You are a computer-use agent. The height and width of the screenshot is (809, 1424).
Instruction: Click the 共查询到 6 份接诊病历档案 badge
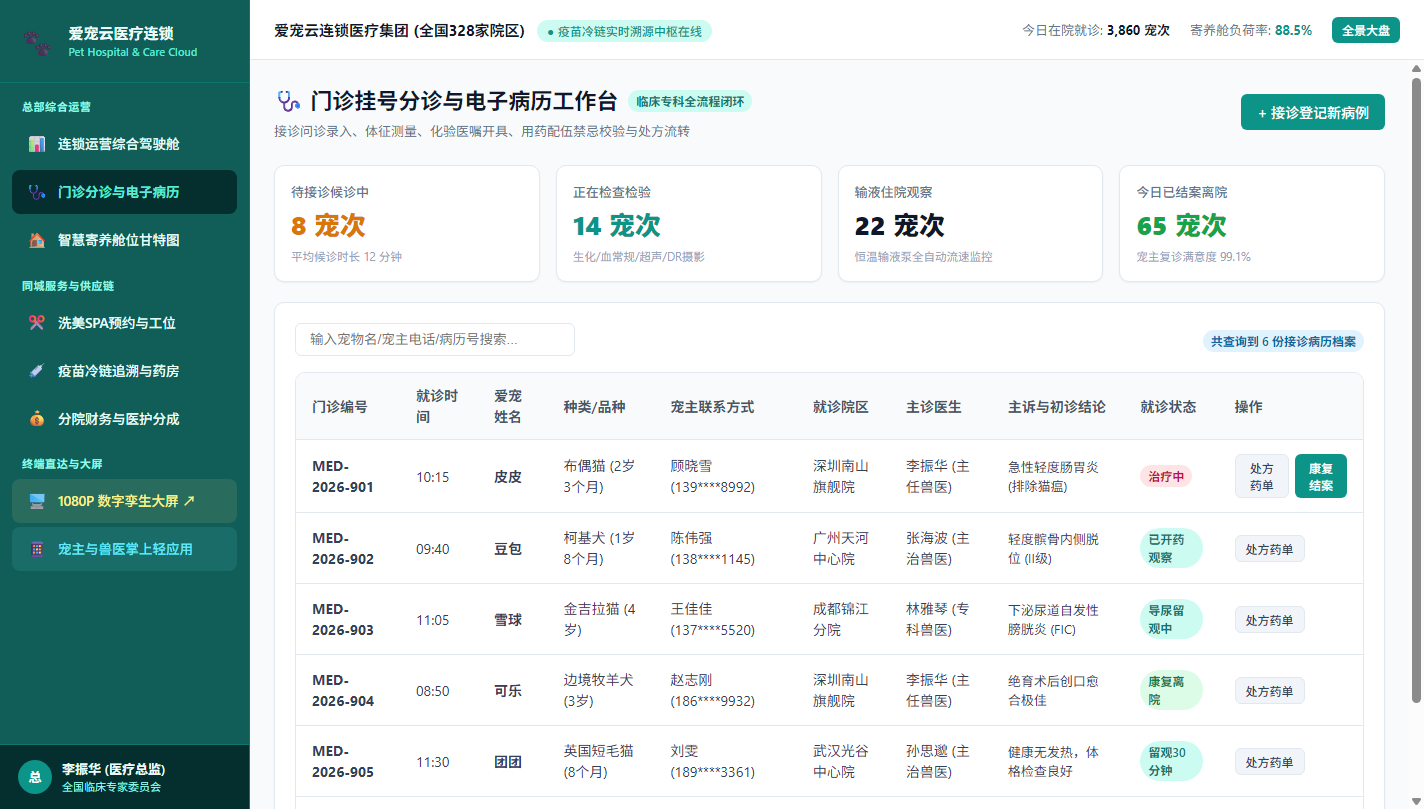coord(1283,341)
